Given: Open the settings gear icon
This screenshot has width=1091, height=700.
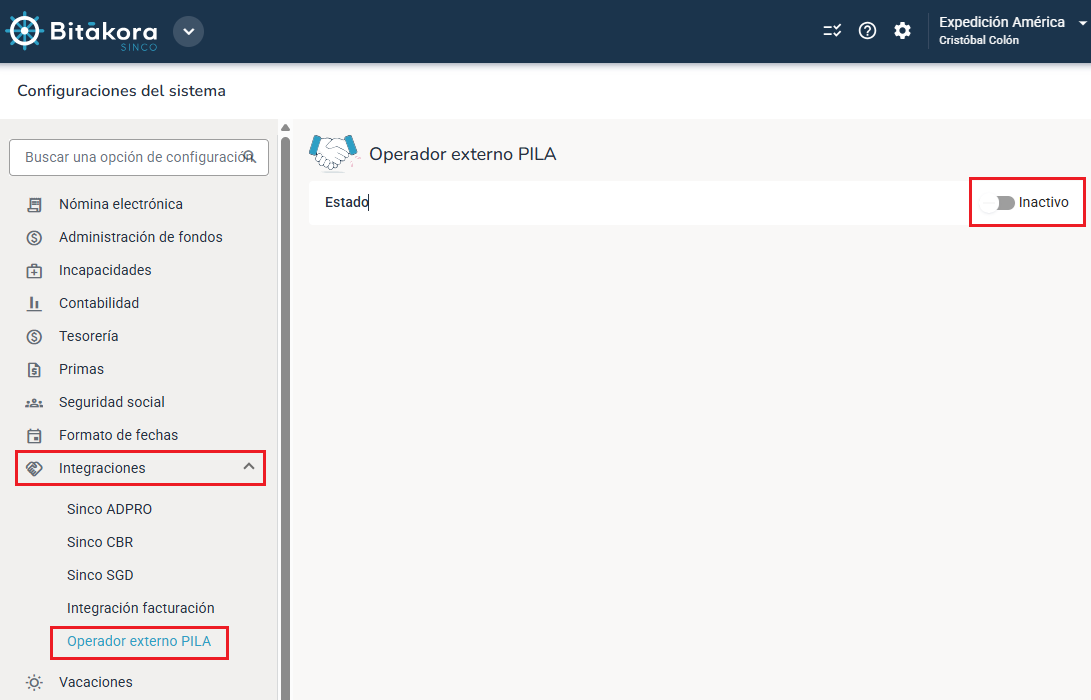Looking at the screenshot, I should [x=902, y=31].
